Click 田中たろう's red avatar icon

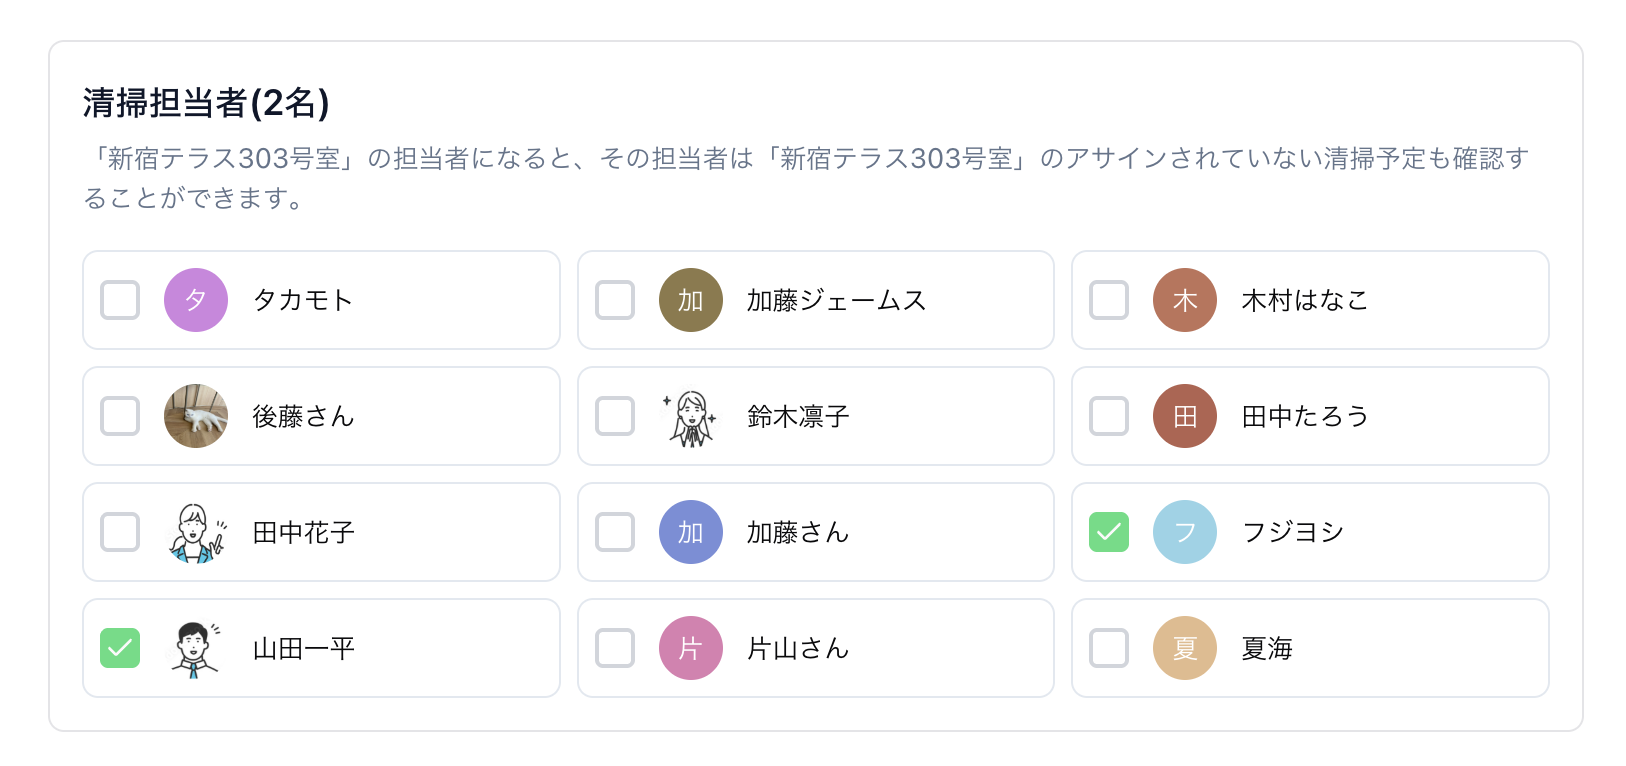tap(1185, 416)
